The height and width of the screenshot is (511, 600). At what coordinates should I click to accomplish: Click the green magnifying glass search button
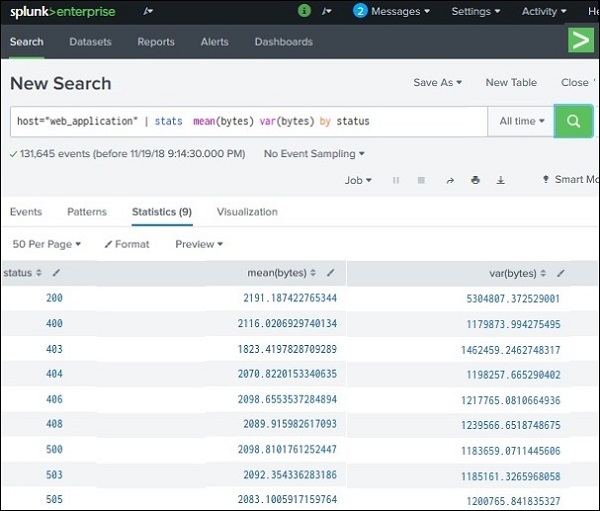pyautogui.click(x=573, y=121)
